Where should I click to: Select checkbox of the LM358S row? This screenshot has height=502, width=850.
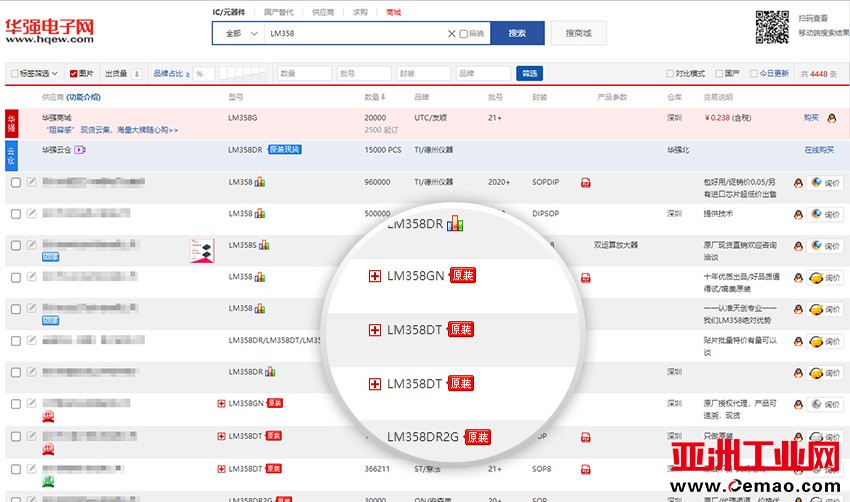16,246
